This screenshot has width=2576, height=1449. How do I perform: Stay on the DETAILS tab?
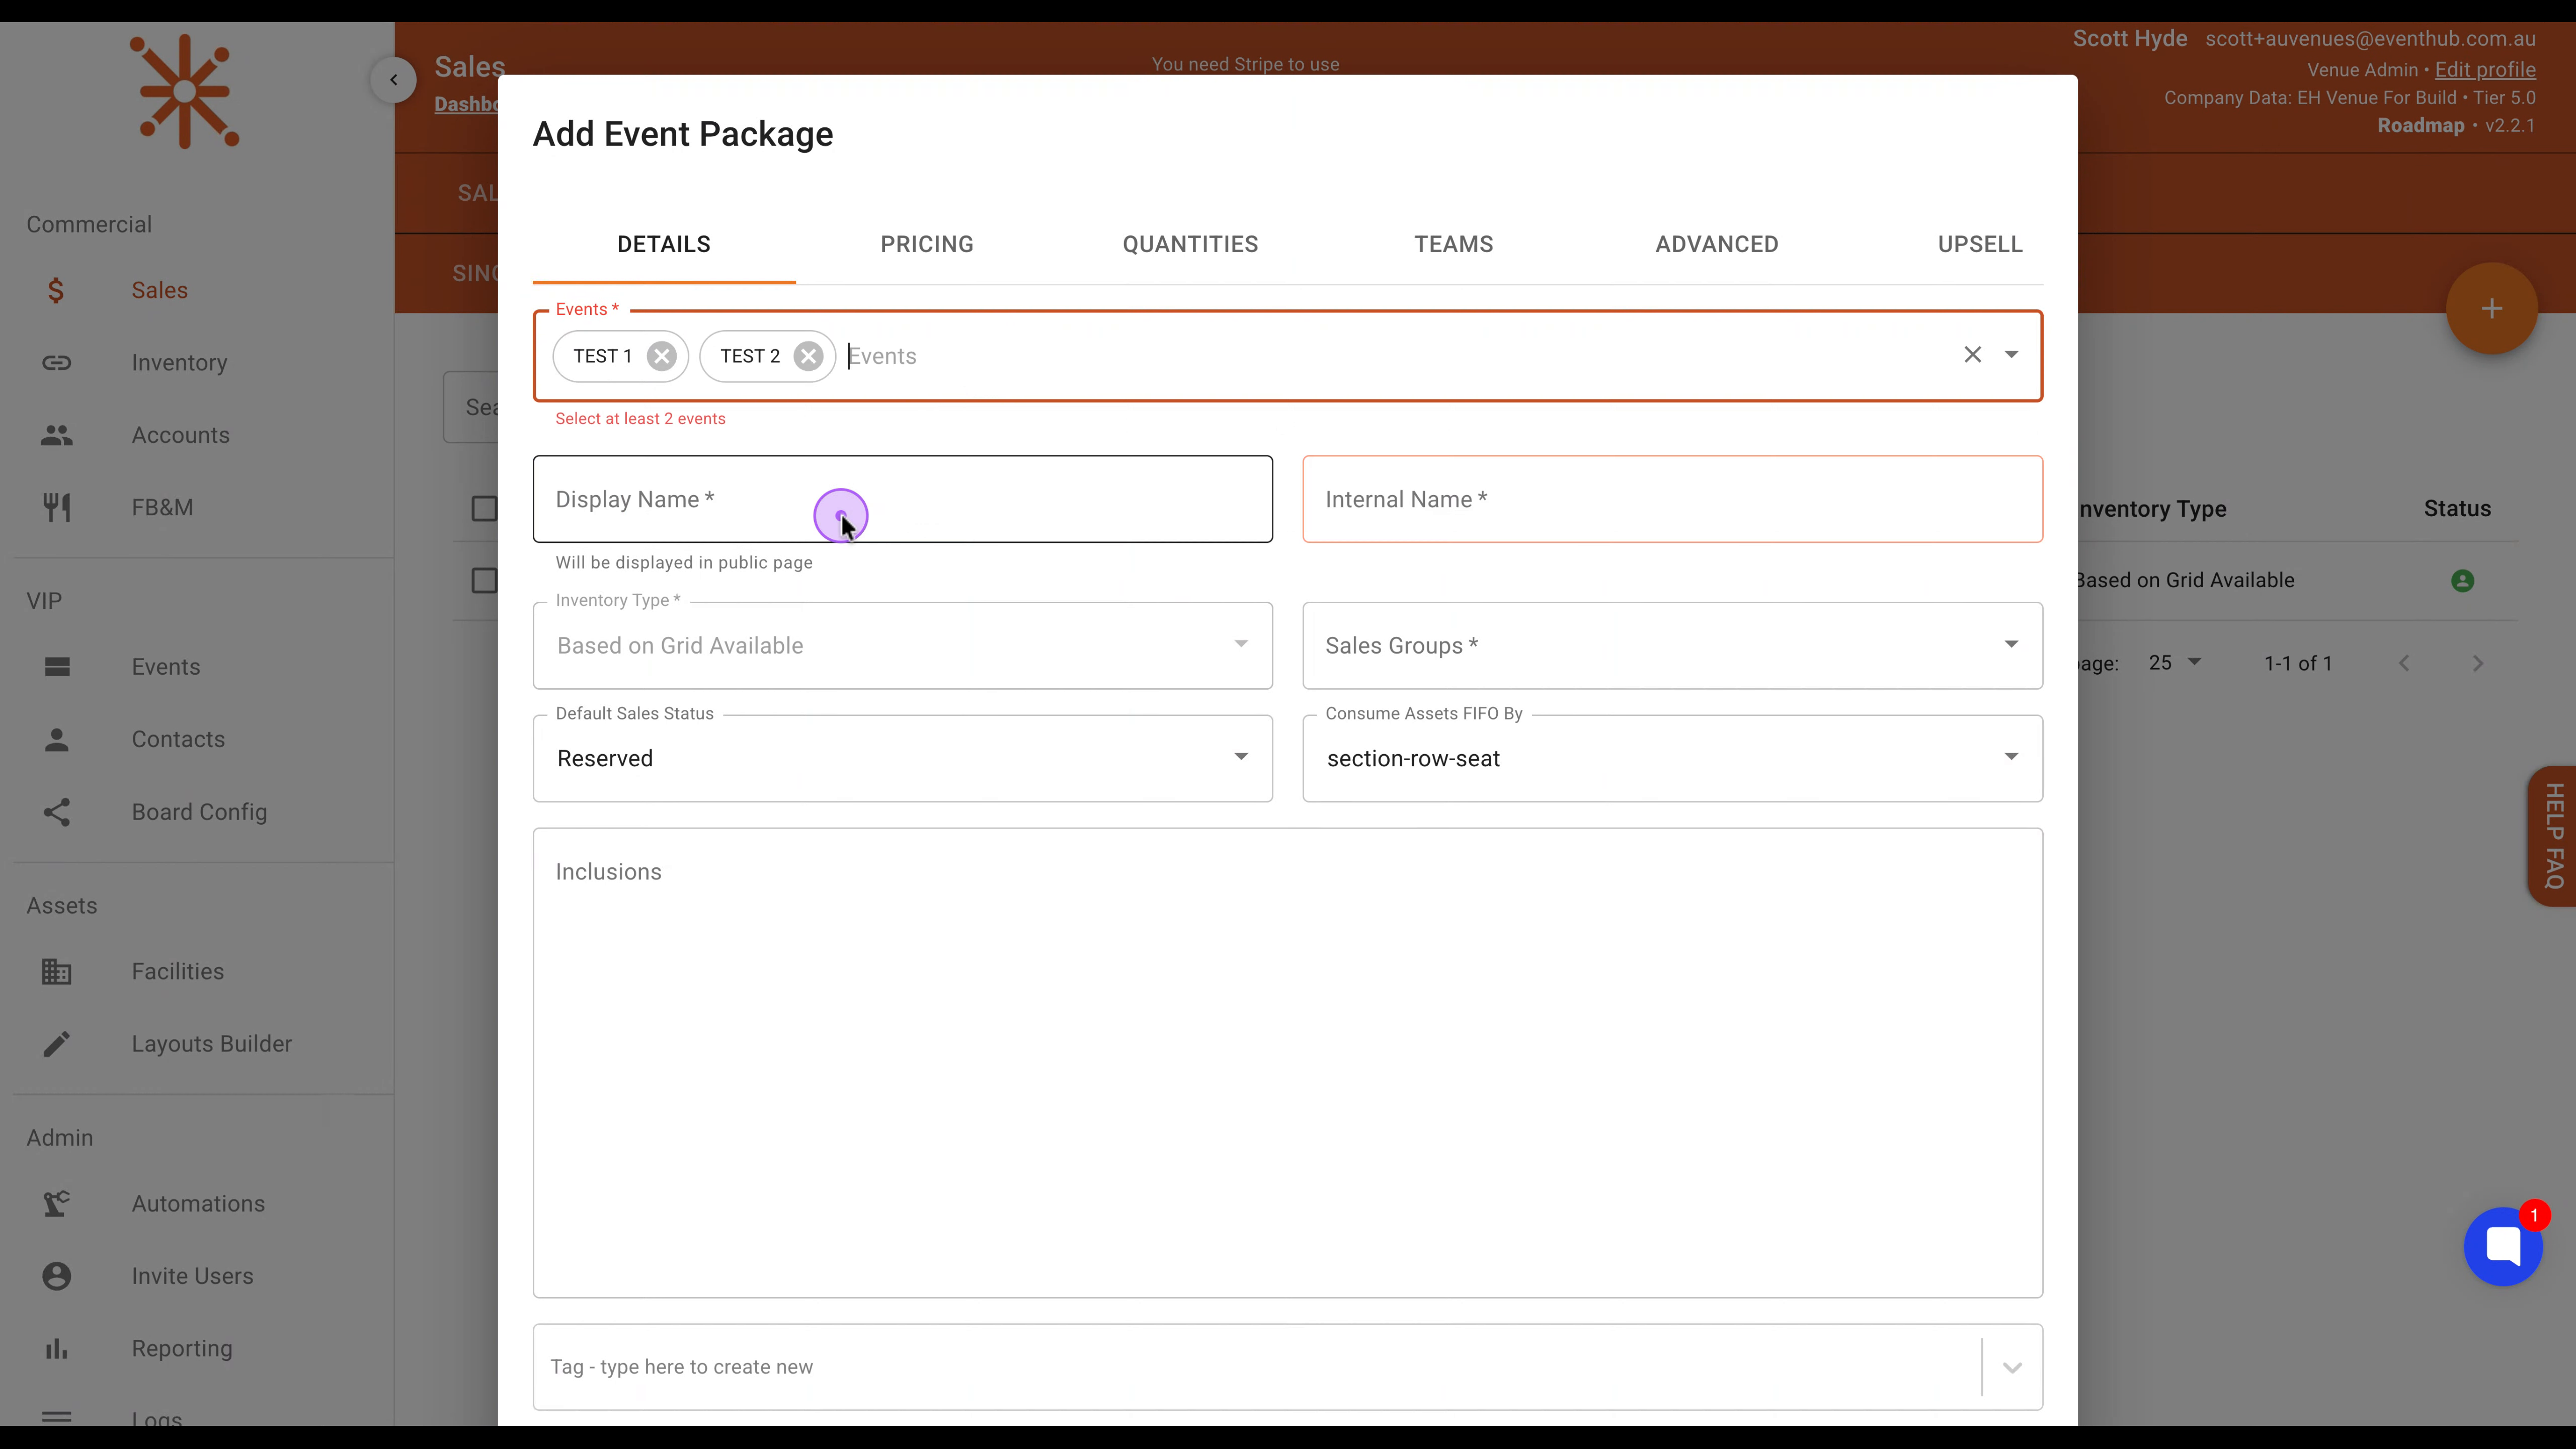(x=664, y=244)
